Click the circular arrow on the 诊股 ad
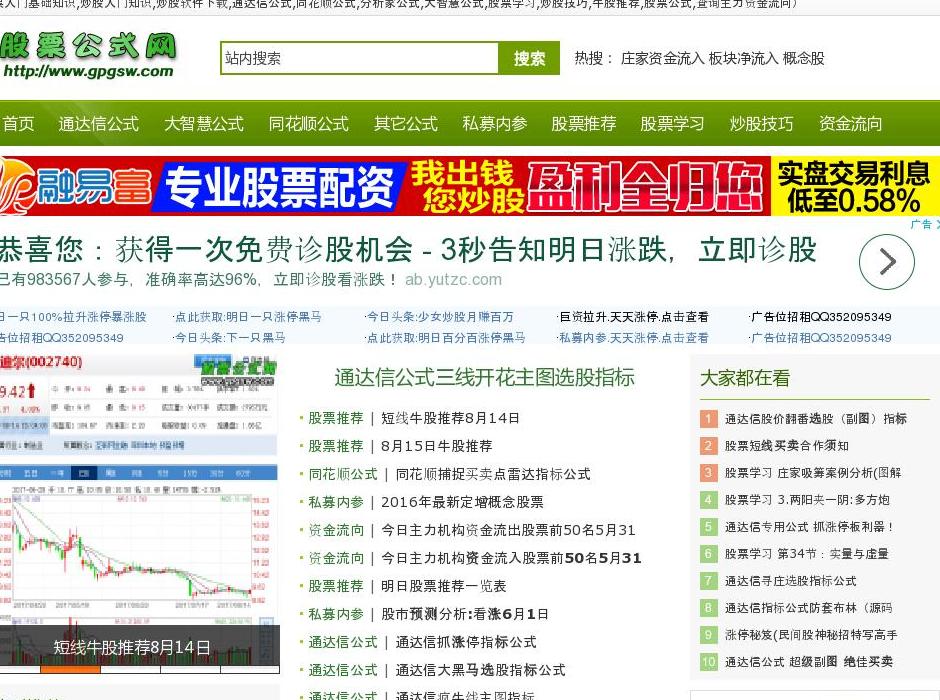 887,262
